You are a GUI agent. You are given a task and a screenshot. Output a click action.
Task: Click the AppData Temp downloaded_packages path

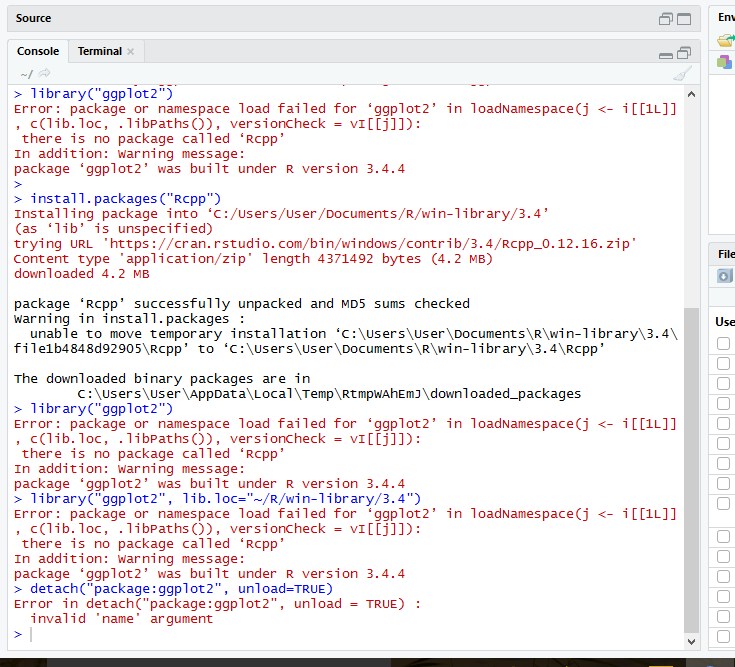click(329, 394)
